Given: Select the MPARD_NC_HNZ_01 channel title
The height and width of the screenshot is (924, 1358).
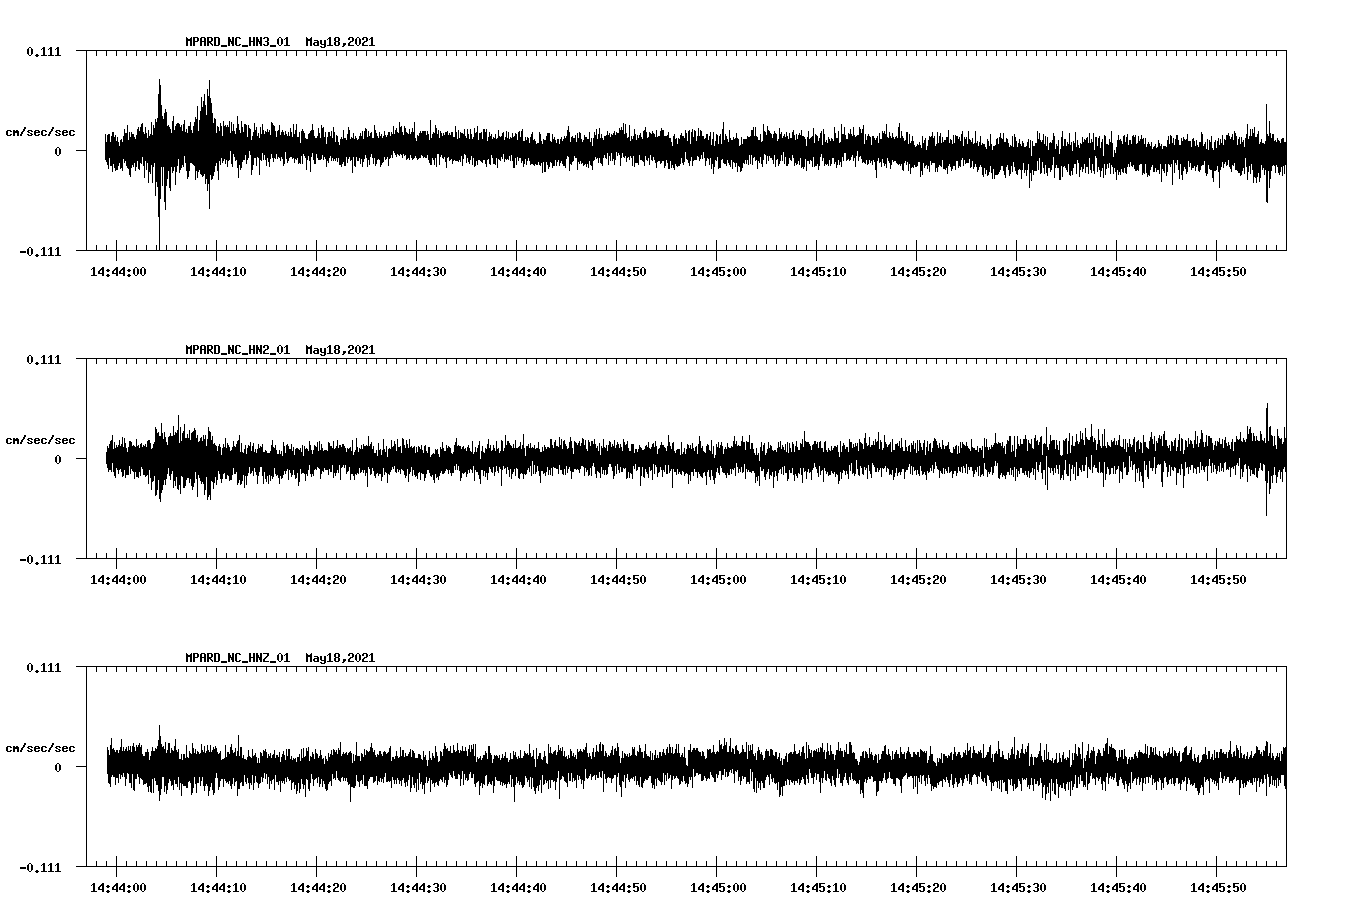Looking at the screenshot, I should pyautogui.click(x=235, y=657).
